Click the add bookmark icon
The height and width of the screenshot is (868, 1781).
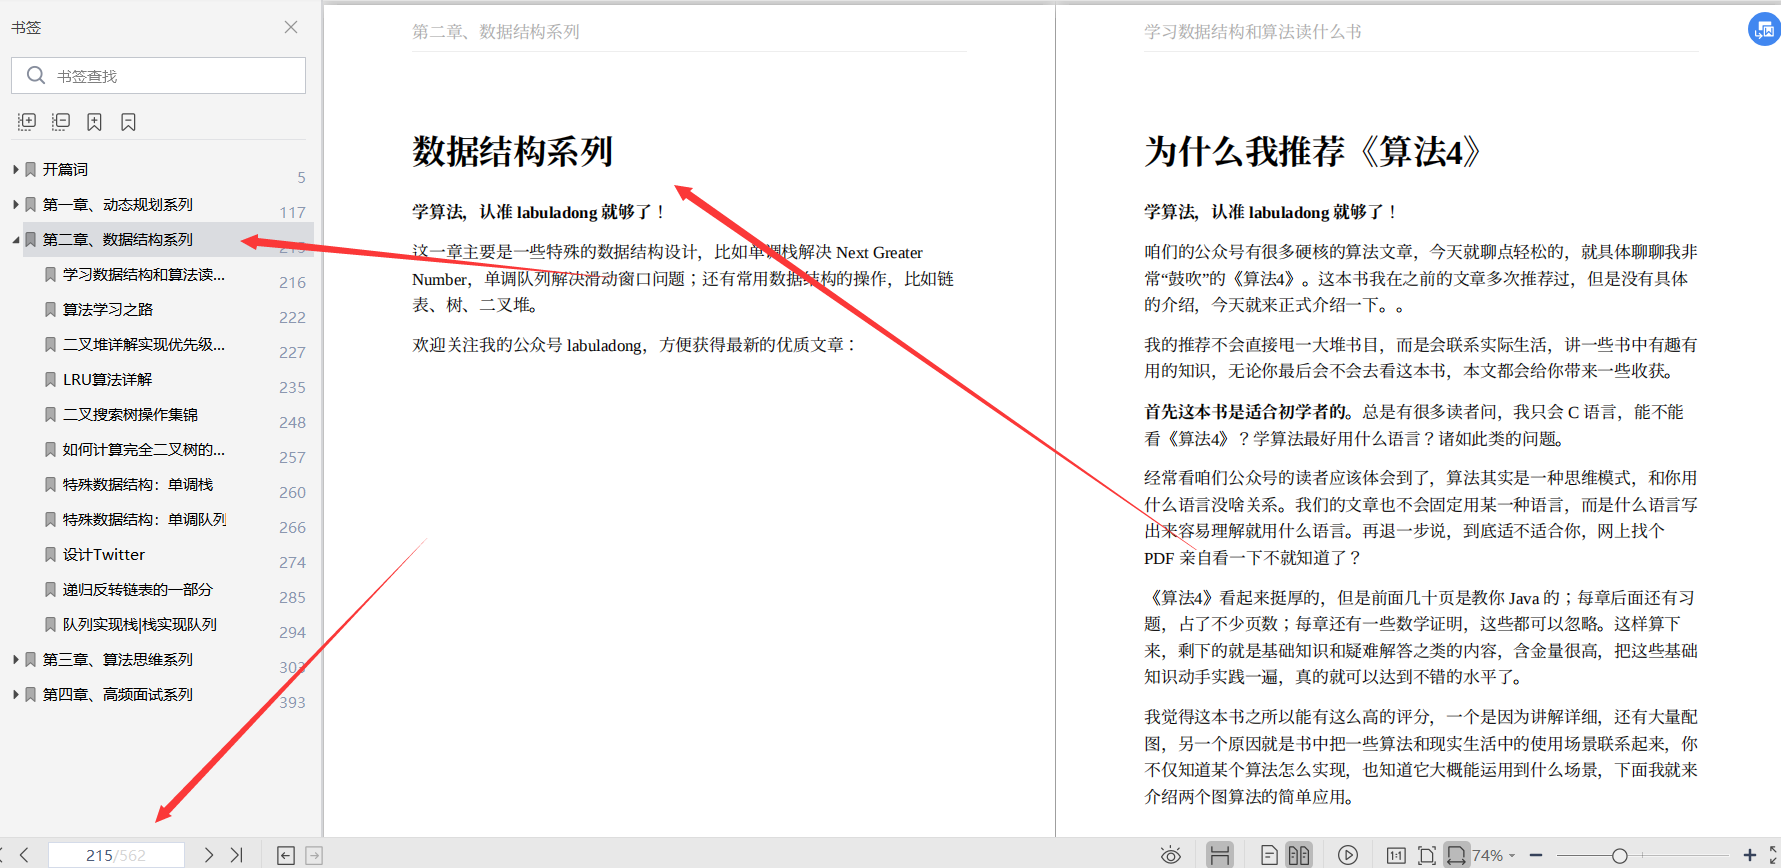pyautogui.click(x=94, y=122)
